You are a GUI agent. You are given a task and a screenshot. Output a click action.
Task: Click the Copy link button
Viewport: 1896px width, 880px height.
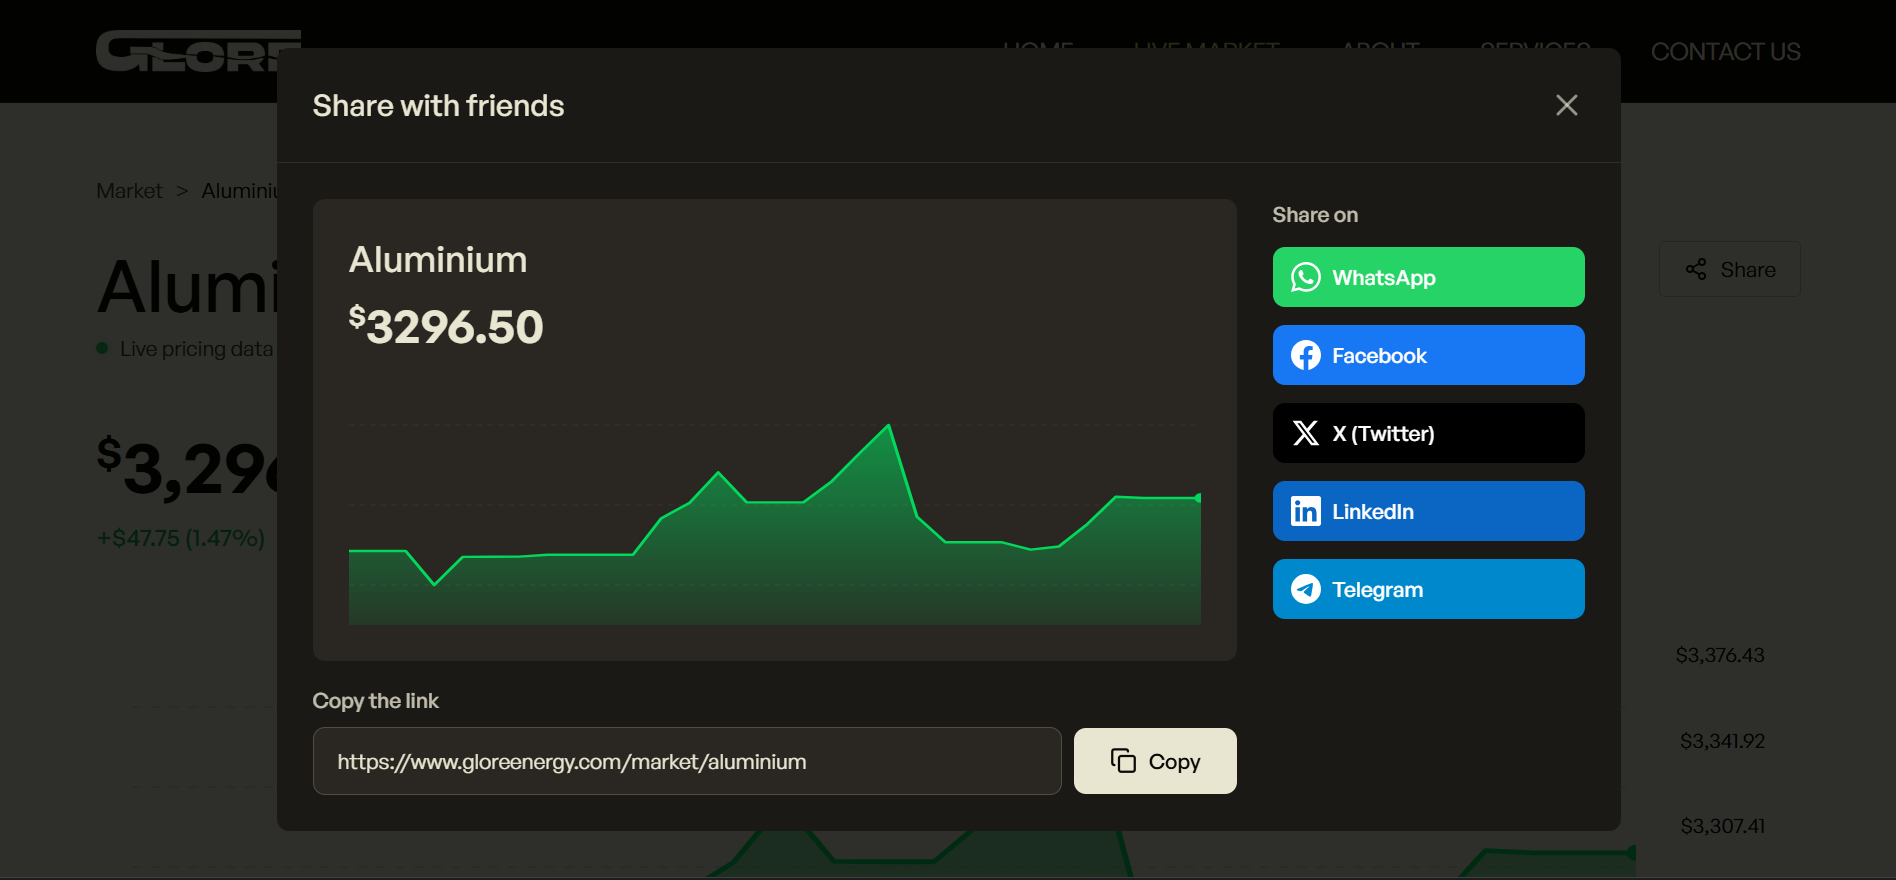pyautogui.click(x=1155, y=761)
